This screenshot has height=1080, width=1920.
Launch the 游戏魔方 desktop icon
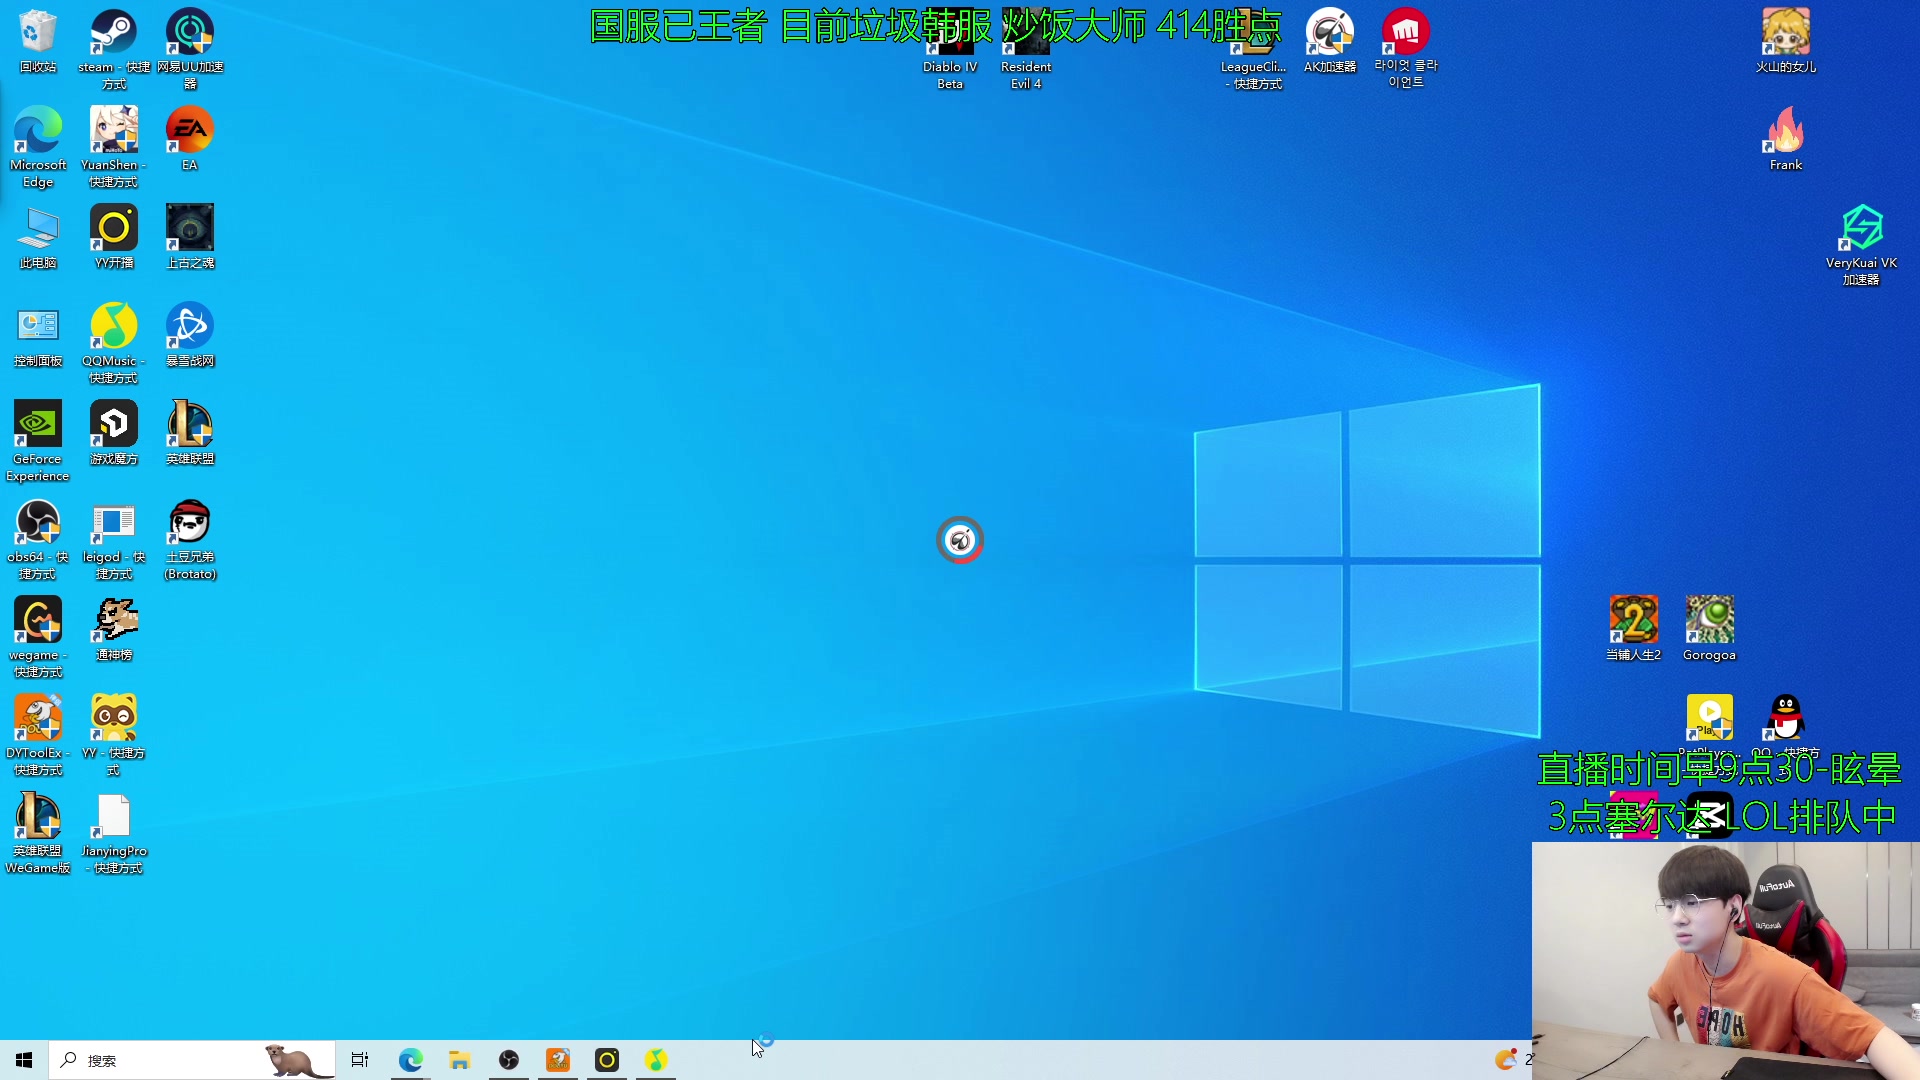coord(114,433)
